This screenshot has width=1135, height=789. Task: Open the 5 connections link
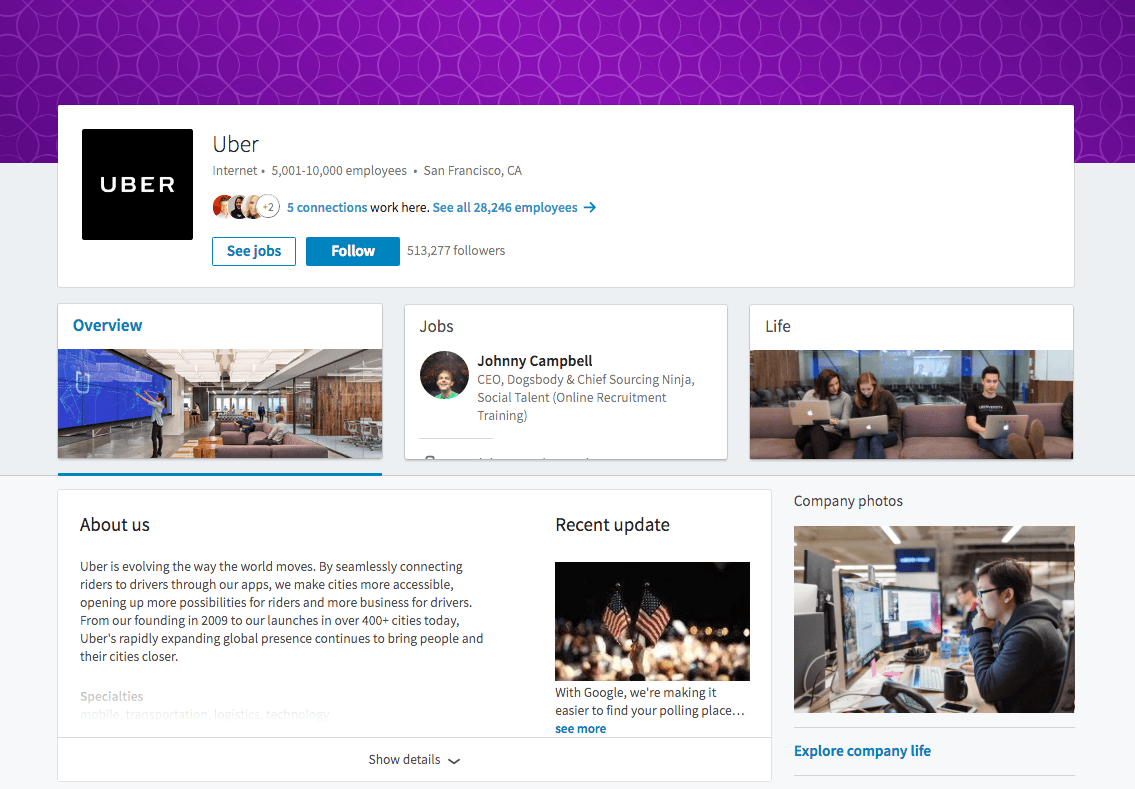(327, 208)
